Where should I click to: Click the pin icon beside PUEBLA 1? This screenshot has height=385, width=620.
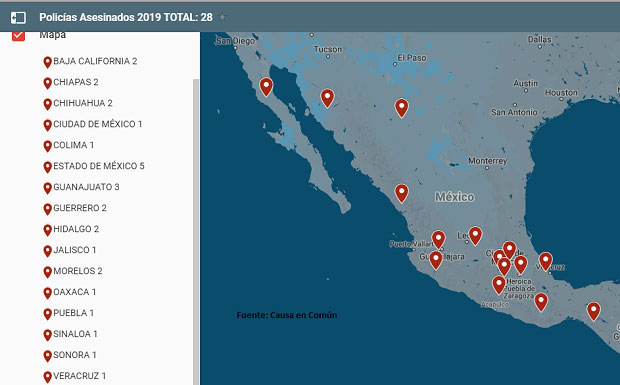click(47, 313)
